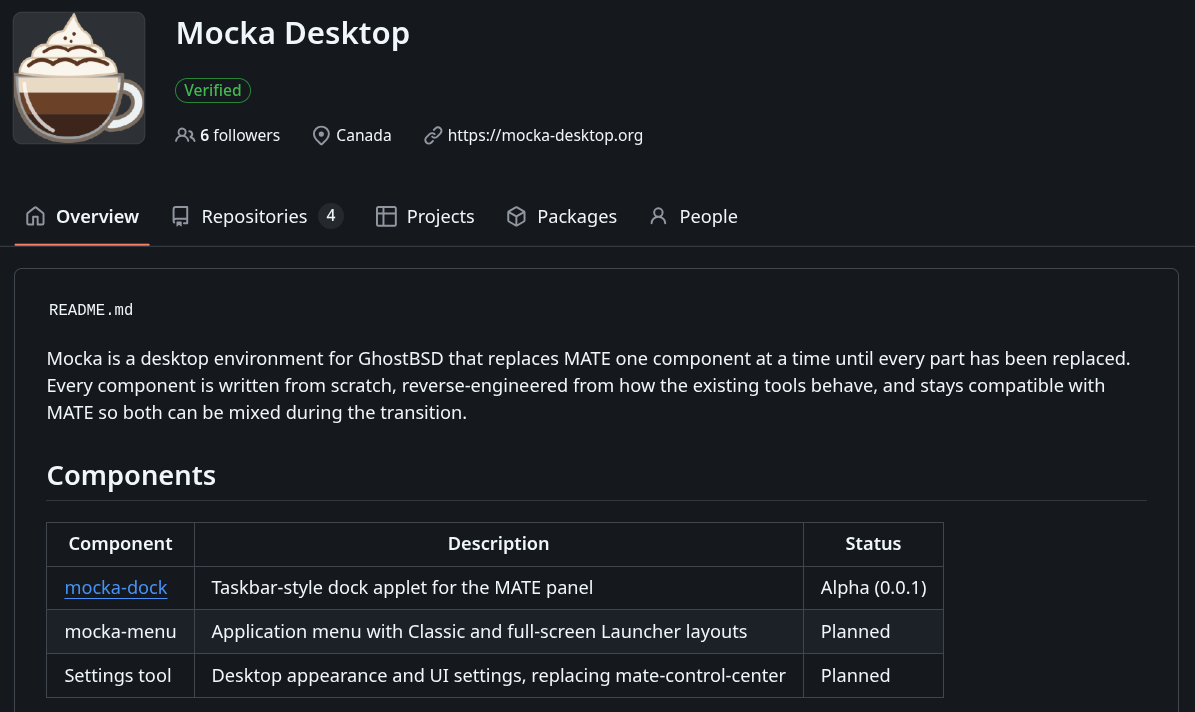Image resolution: width=1195 pixels, height=712 pixels.
Task: Click the location pin icon
Action: click(321, 135)
